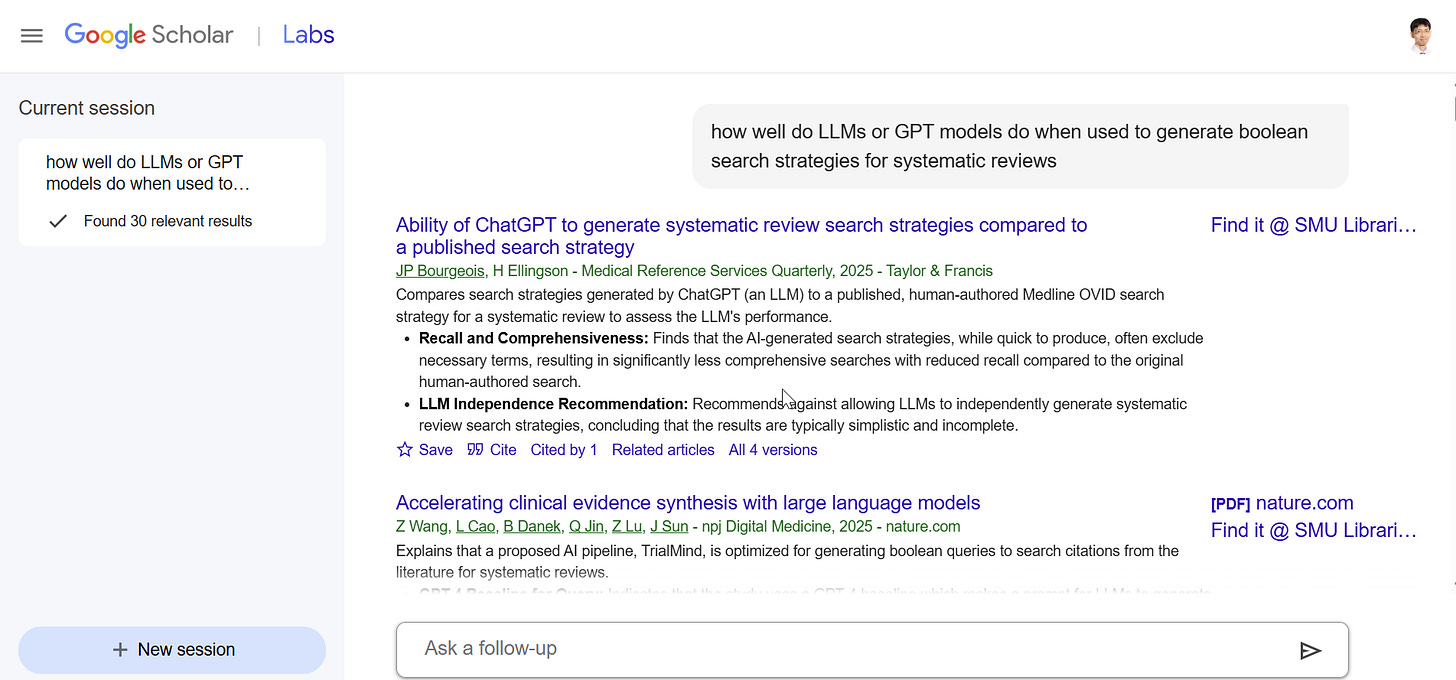Open Accelerating clinical evidence synthesis article
Screen dimensions: 1456x680
[688, 503]
